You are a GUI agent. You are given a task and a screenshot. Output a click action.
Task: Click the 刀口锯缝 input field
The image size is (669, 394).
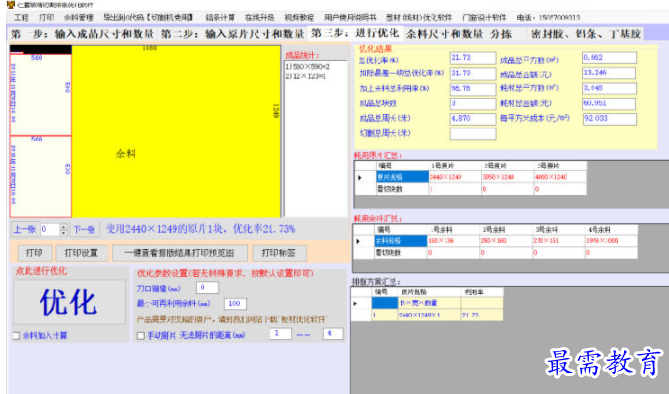[207, 288]
